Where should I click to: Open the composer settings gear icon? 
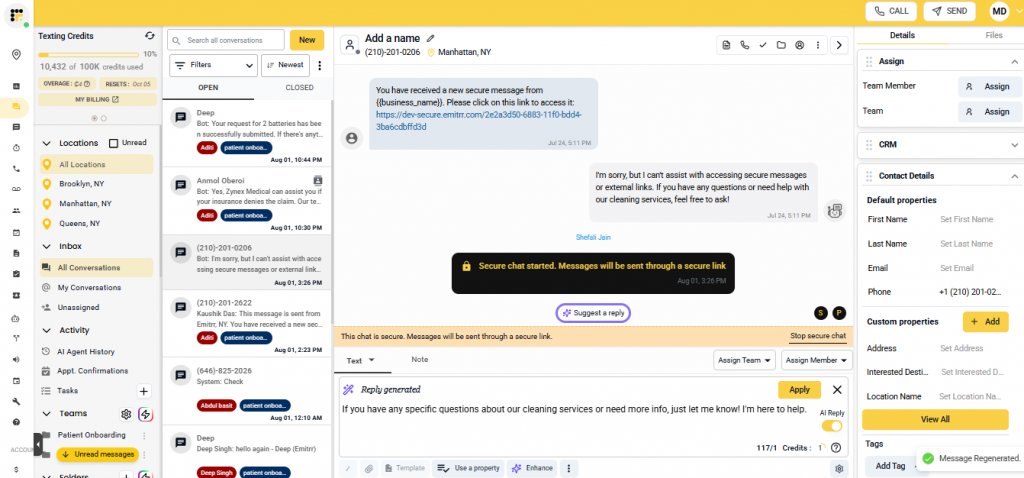pyautogui.click(x=839, y=468)
